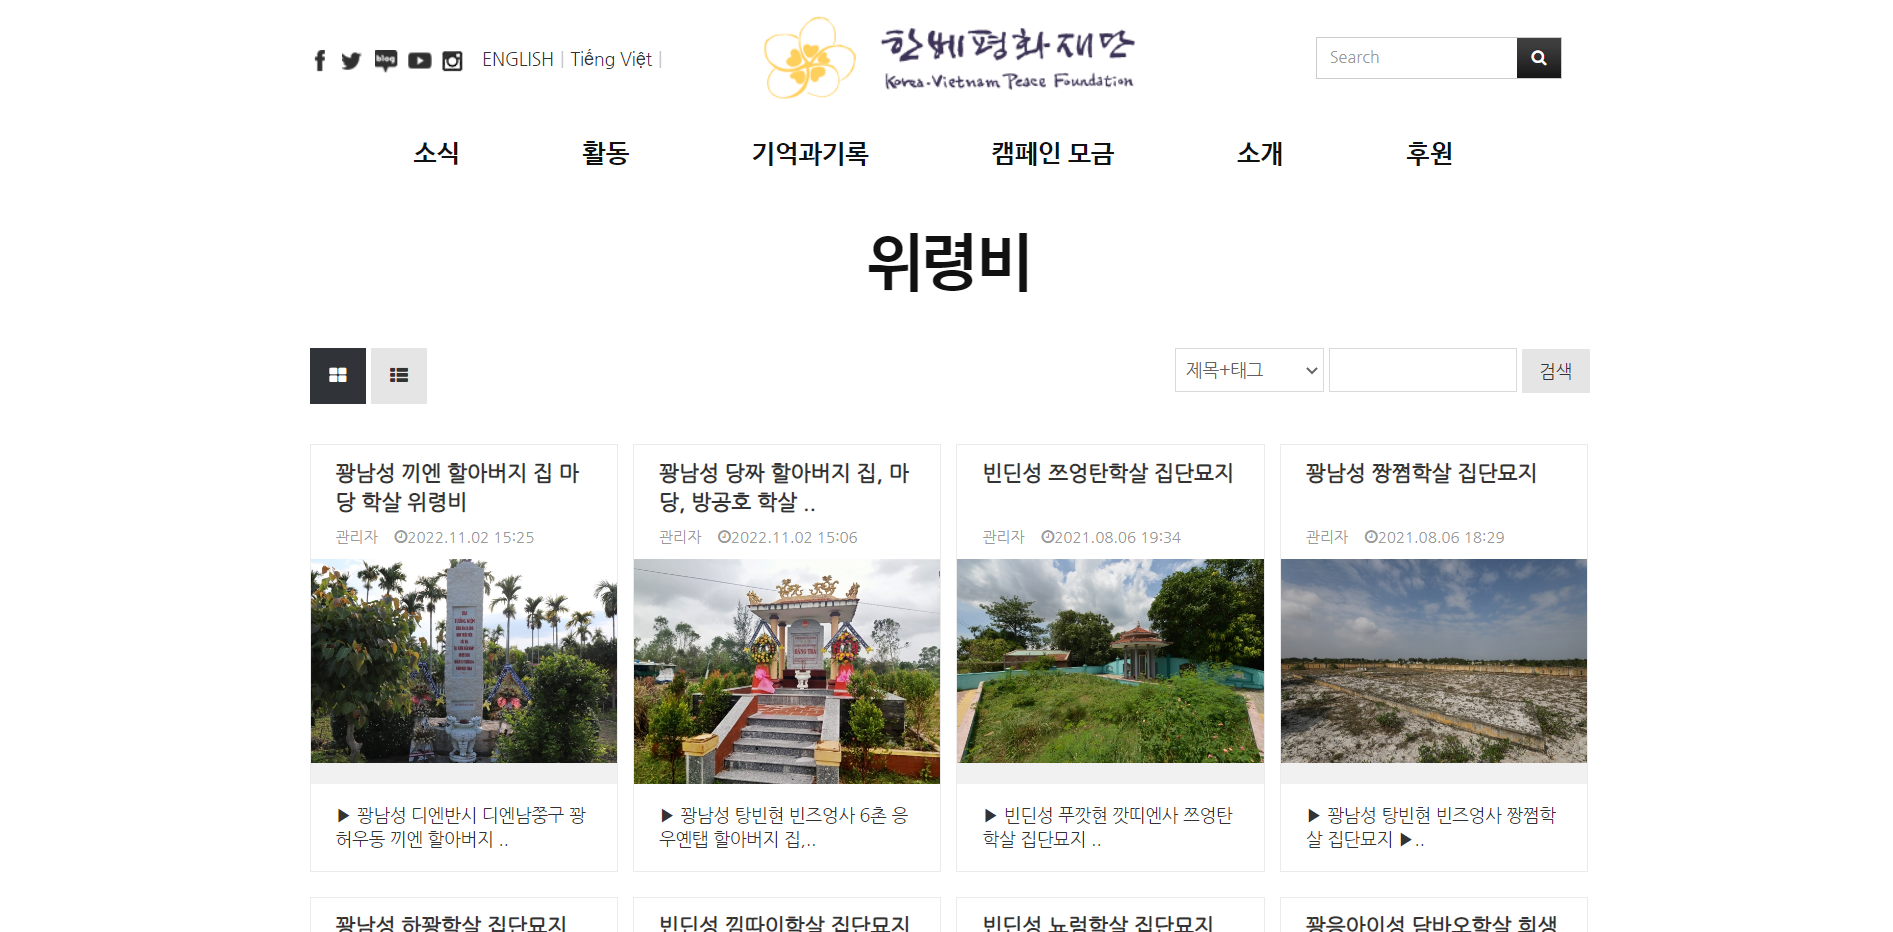The height and width of the screenshot is (932, 1893).
Task: Focus the header Search text box
Action: point(1416,58)
